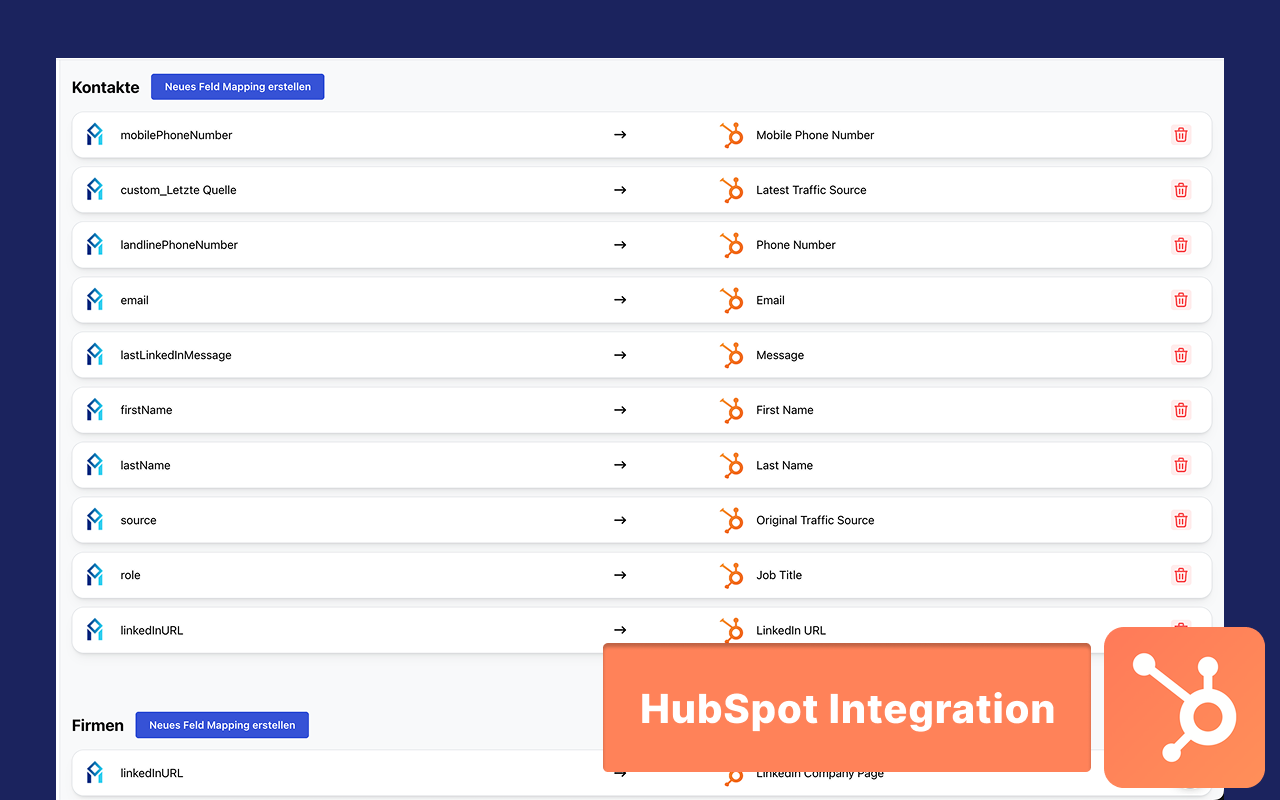Delete the mobilePhoneNumber mapping

(x=1181, y=135)
